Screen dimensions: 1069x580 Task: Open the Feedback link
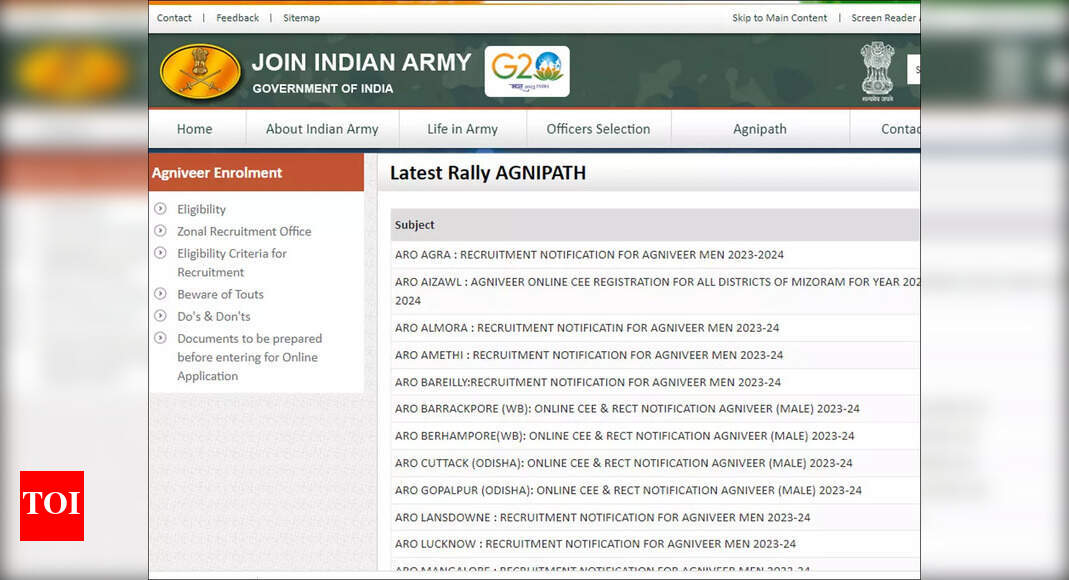pyautogui.click(x=237, y=18)
